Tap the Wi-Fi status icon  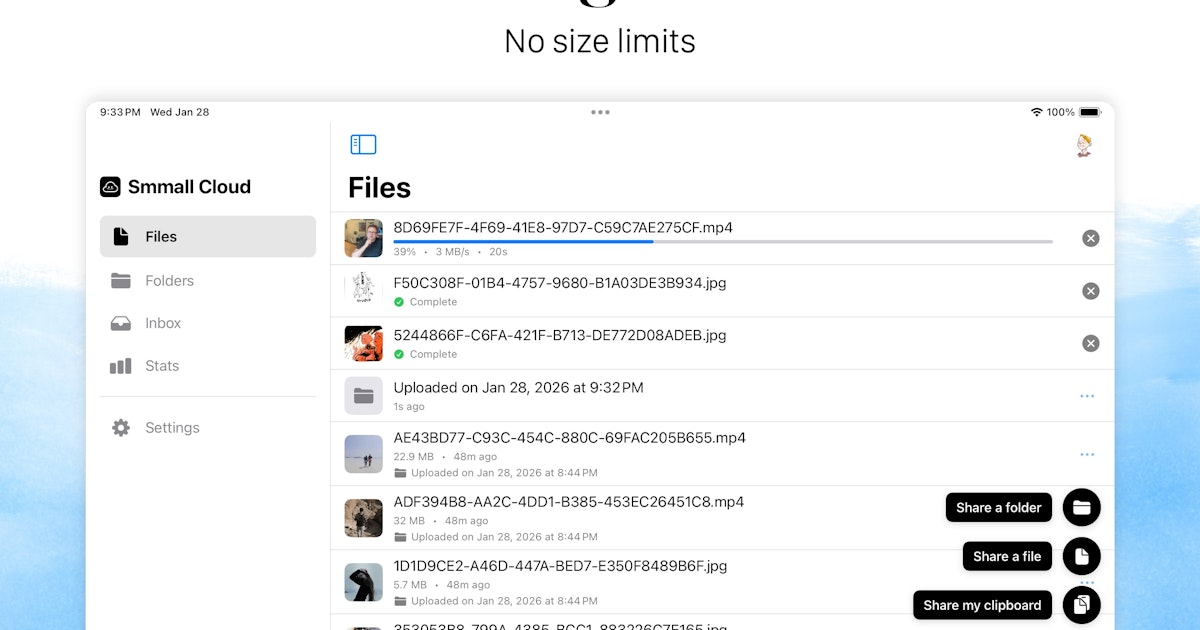(x=1036, y=112)
